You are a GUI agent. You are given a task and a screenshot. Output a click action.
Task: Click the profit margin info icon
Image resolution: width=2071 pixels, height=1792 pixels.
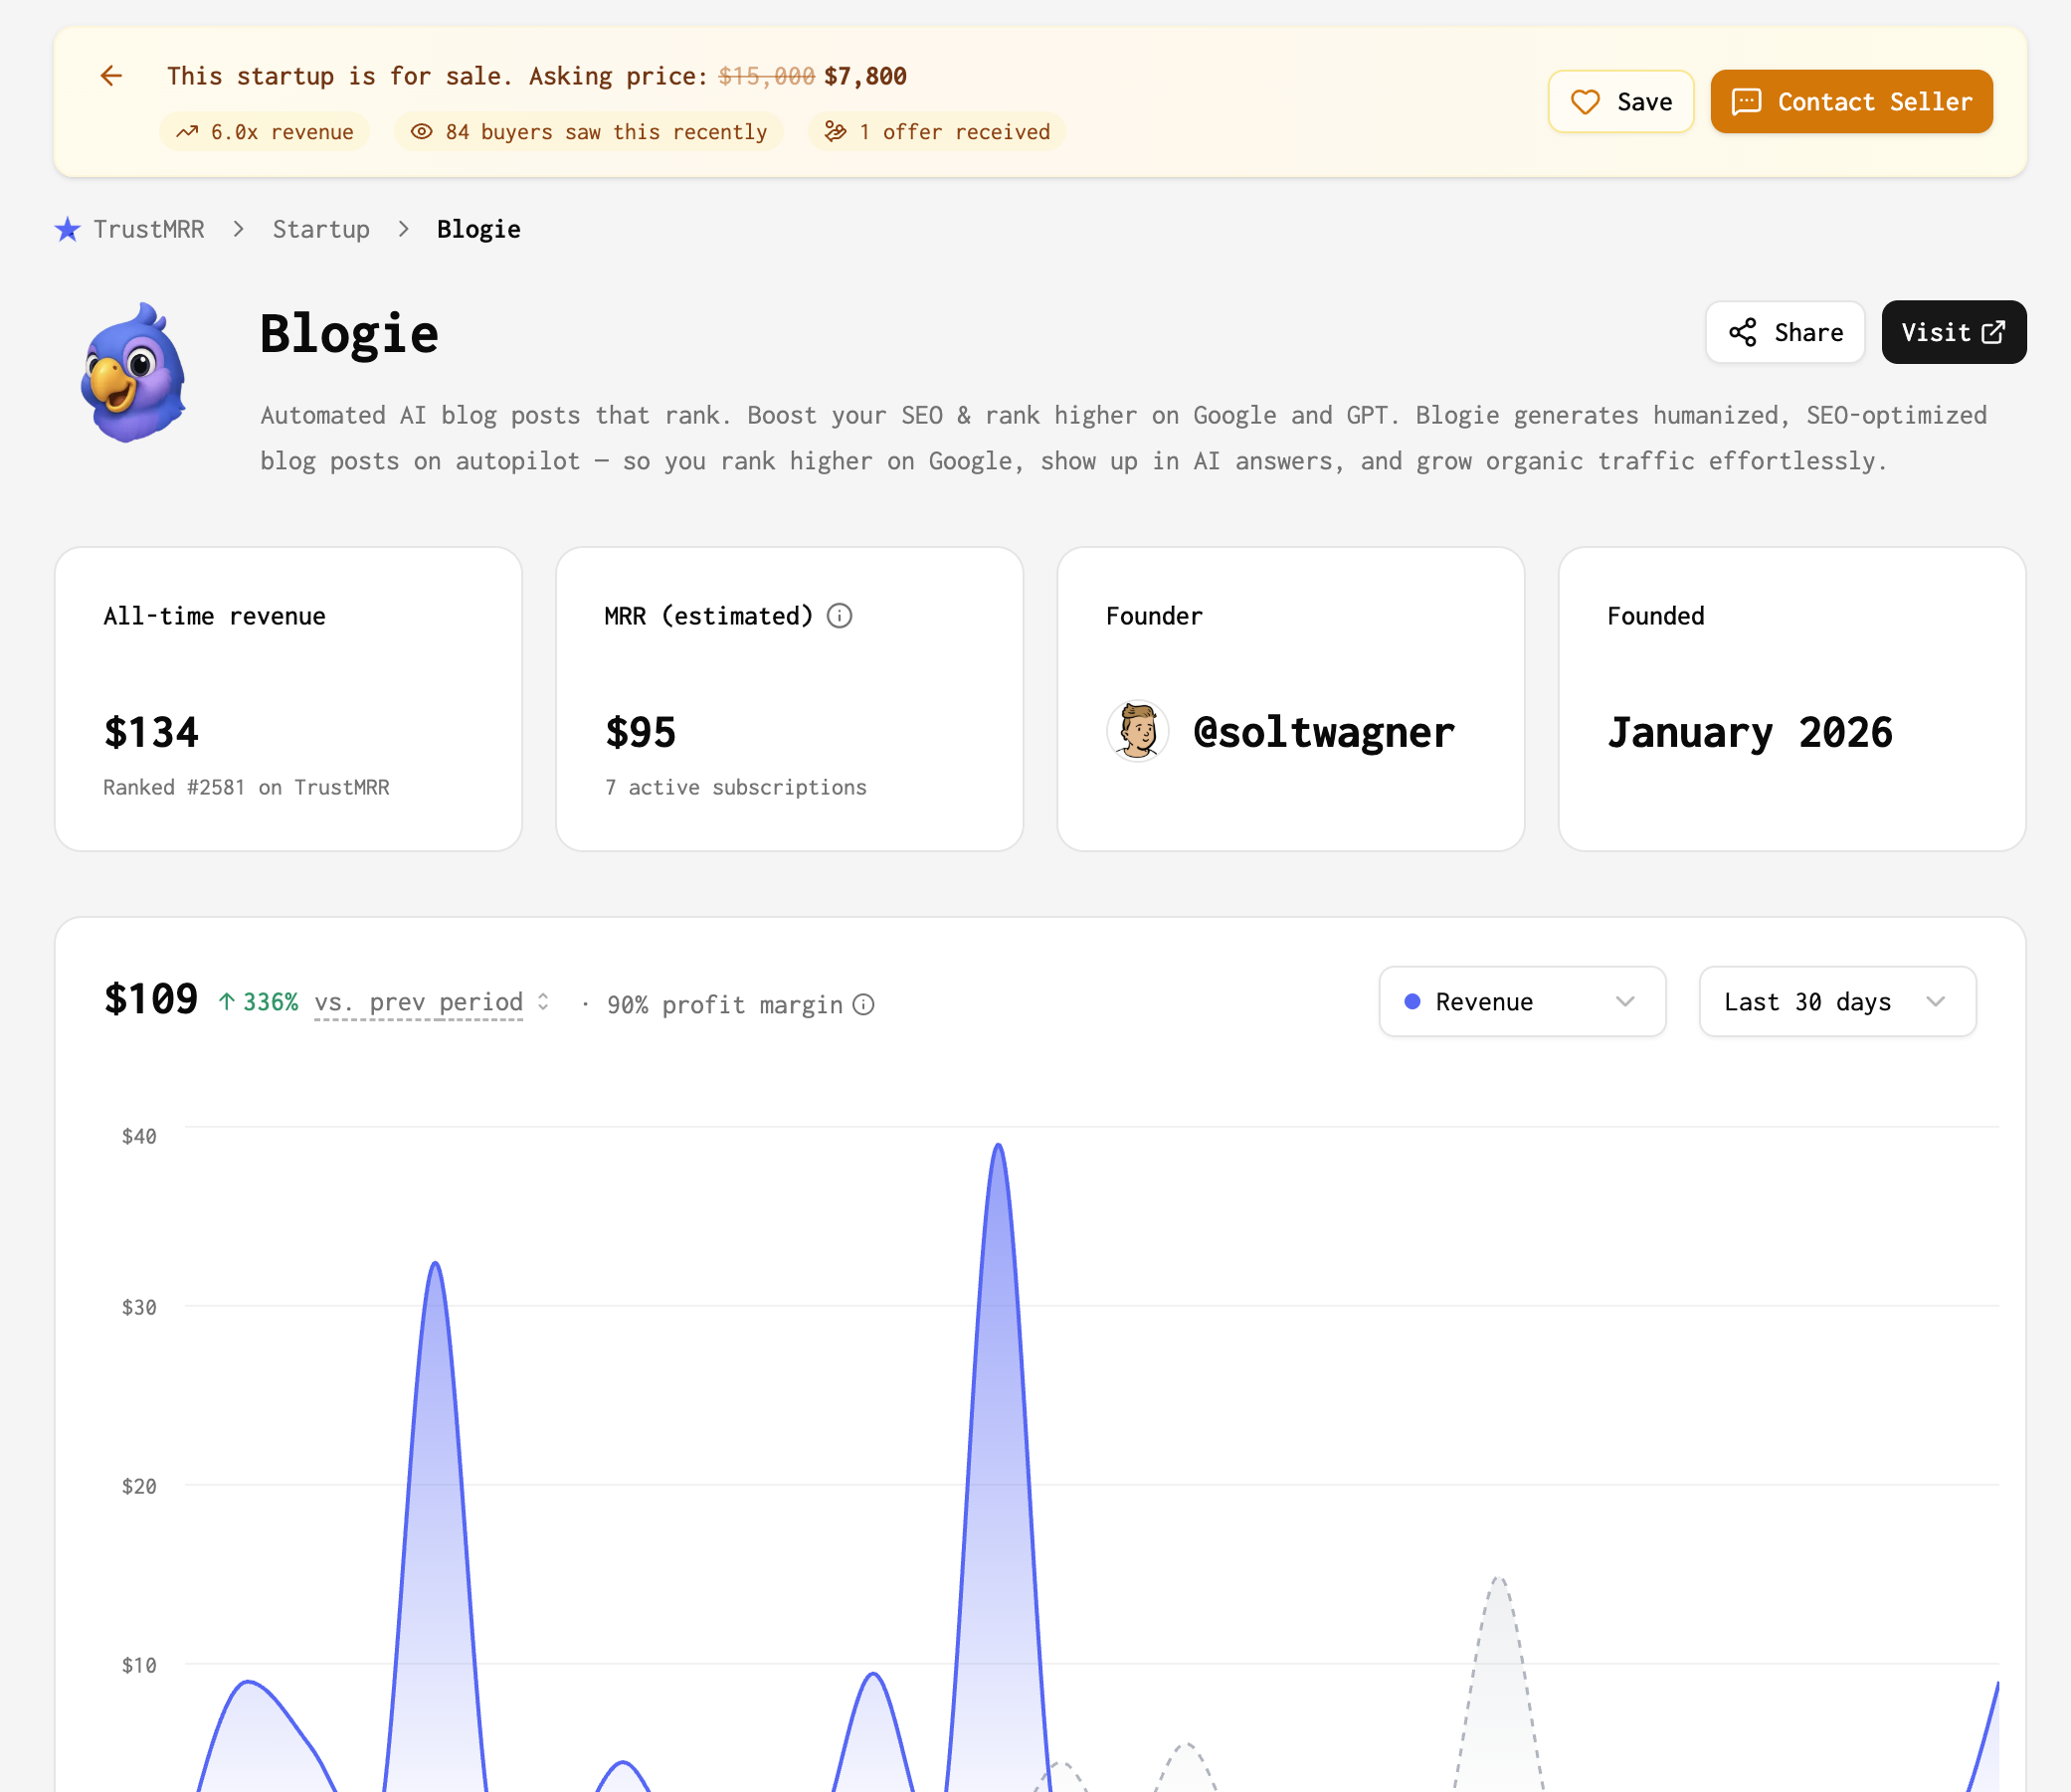(x=863, y=1005)
